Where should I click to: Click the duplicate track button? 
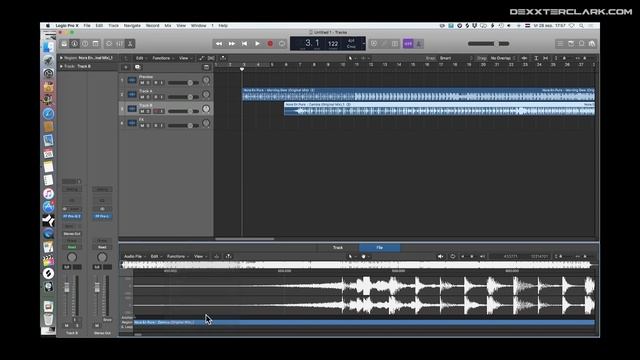click(x=138, y=67)
